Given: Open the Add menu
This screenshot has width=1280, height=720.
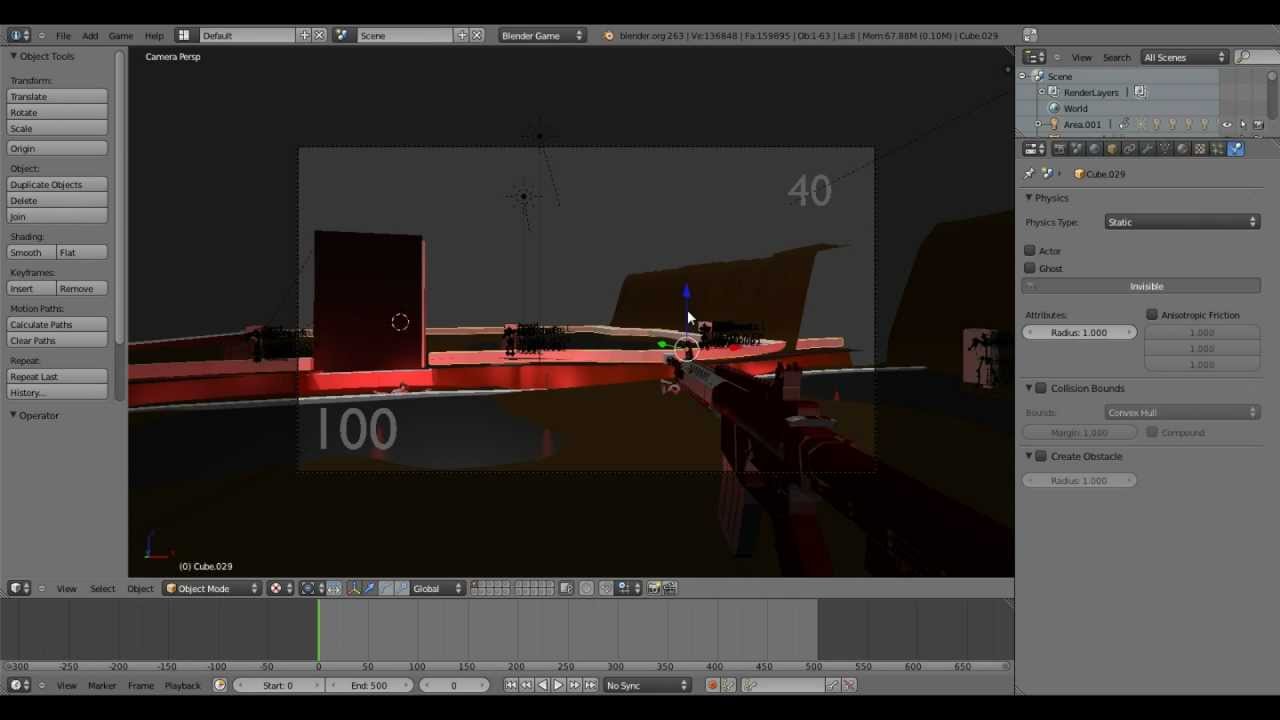Looking at the screenshot, I should point(90,35).
